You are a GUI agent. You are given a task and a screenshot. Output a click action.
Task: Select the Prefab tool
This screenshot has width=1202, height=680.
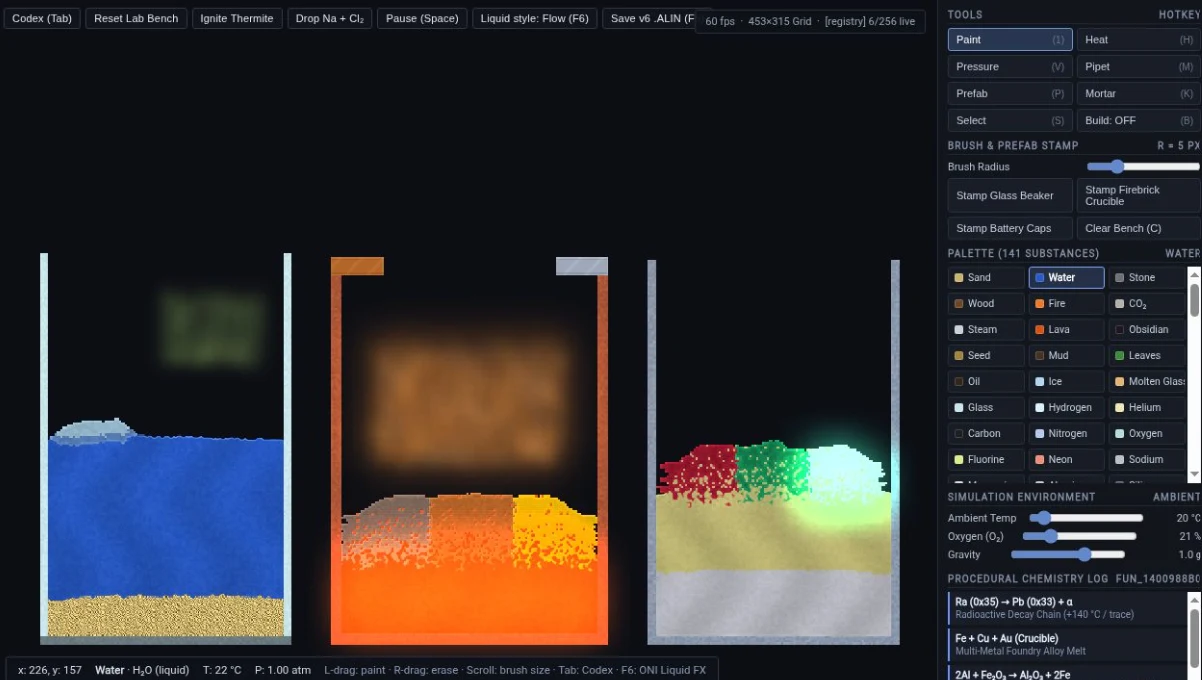(x=1010, y=93)
